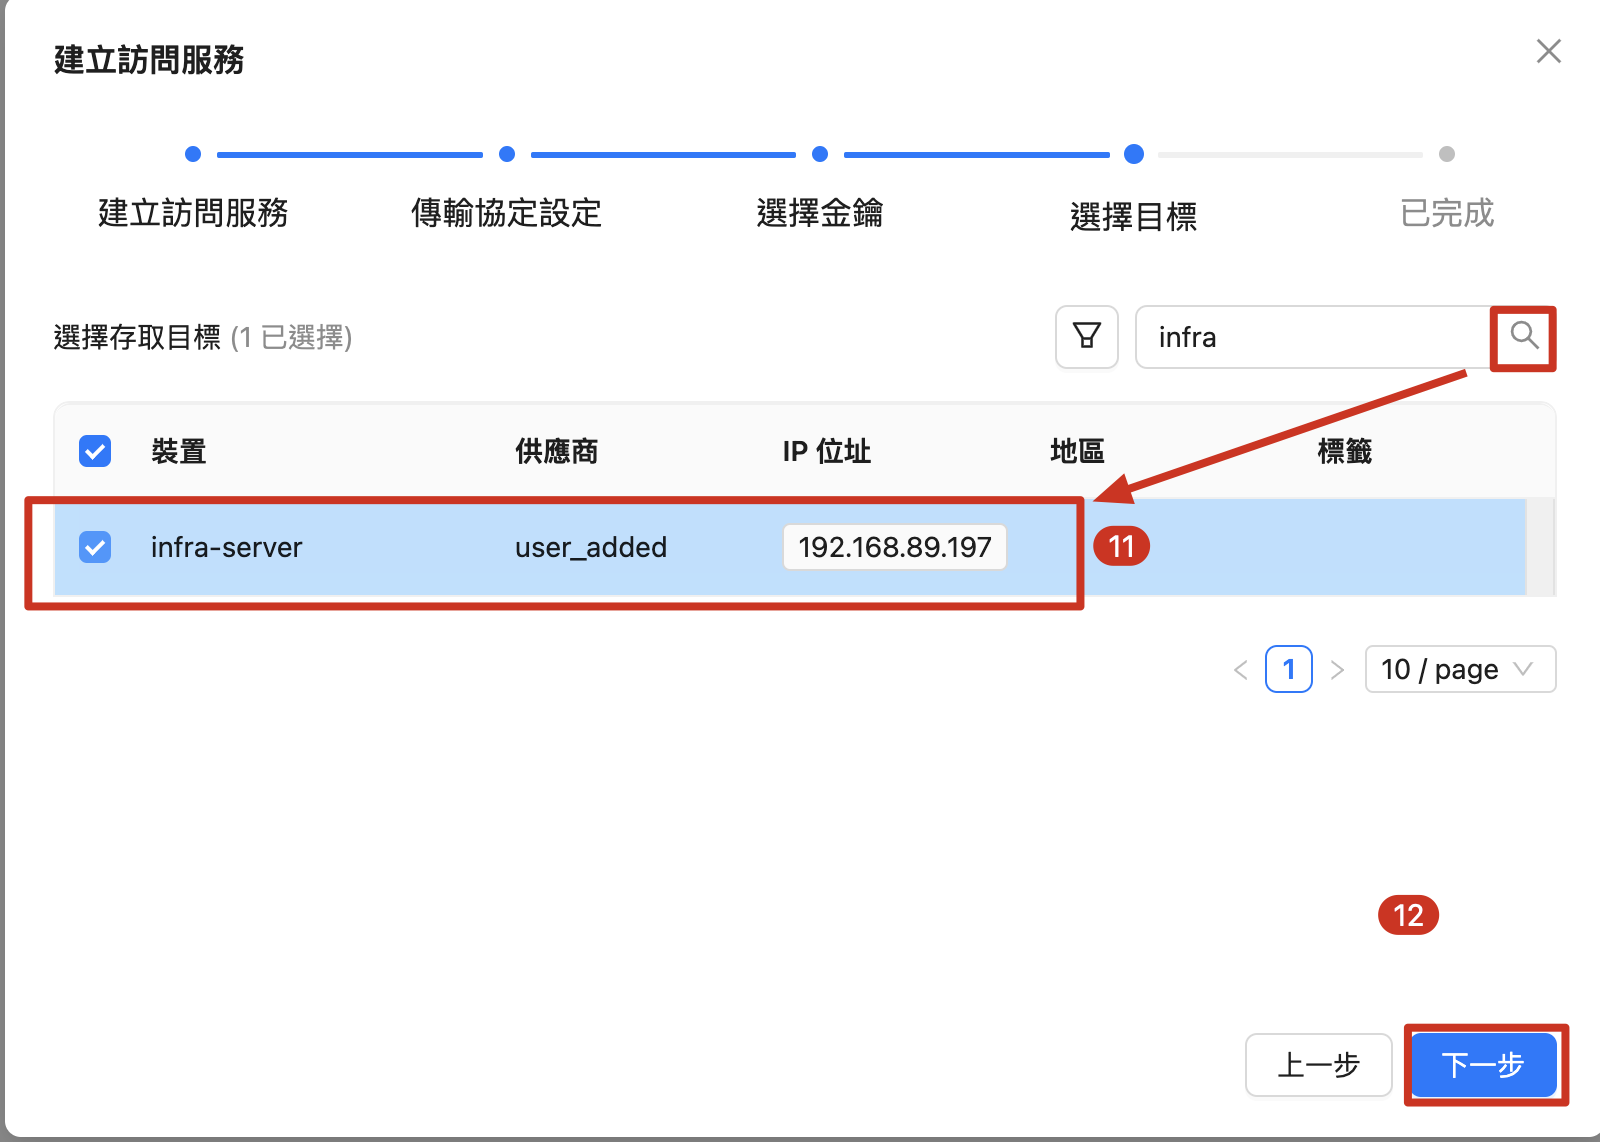Click the 選擇目標 step label
This screenshot has width=1600, height=1142.
(x=1133, y=216)
